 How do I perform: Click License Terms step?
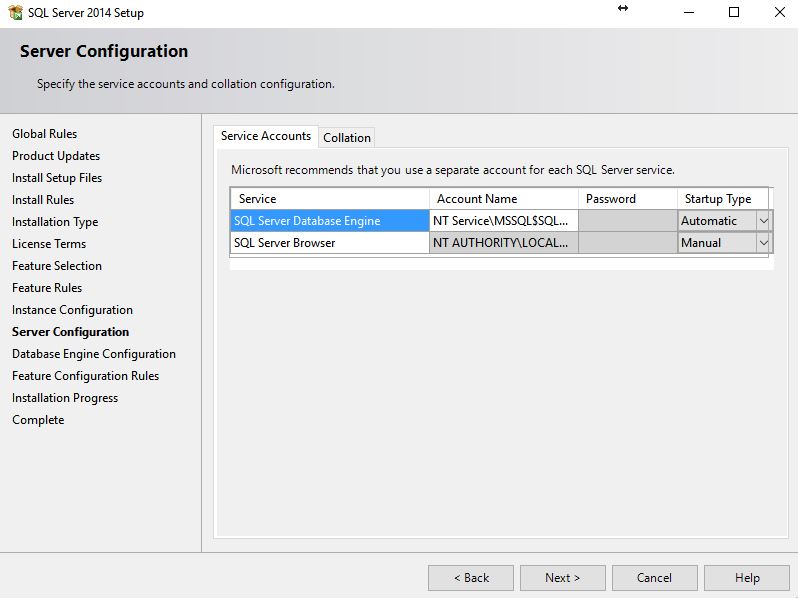point(49,244)
